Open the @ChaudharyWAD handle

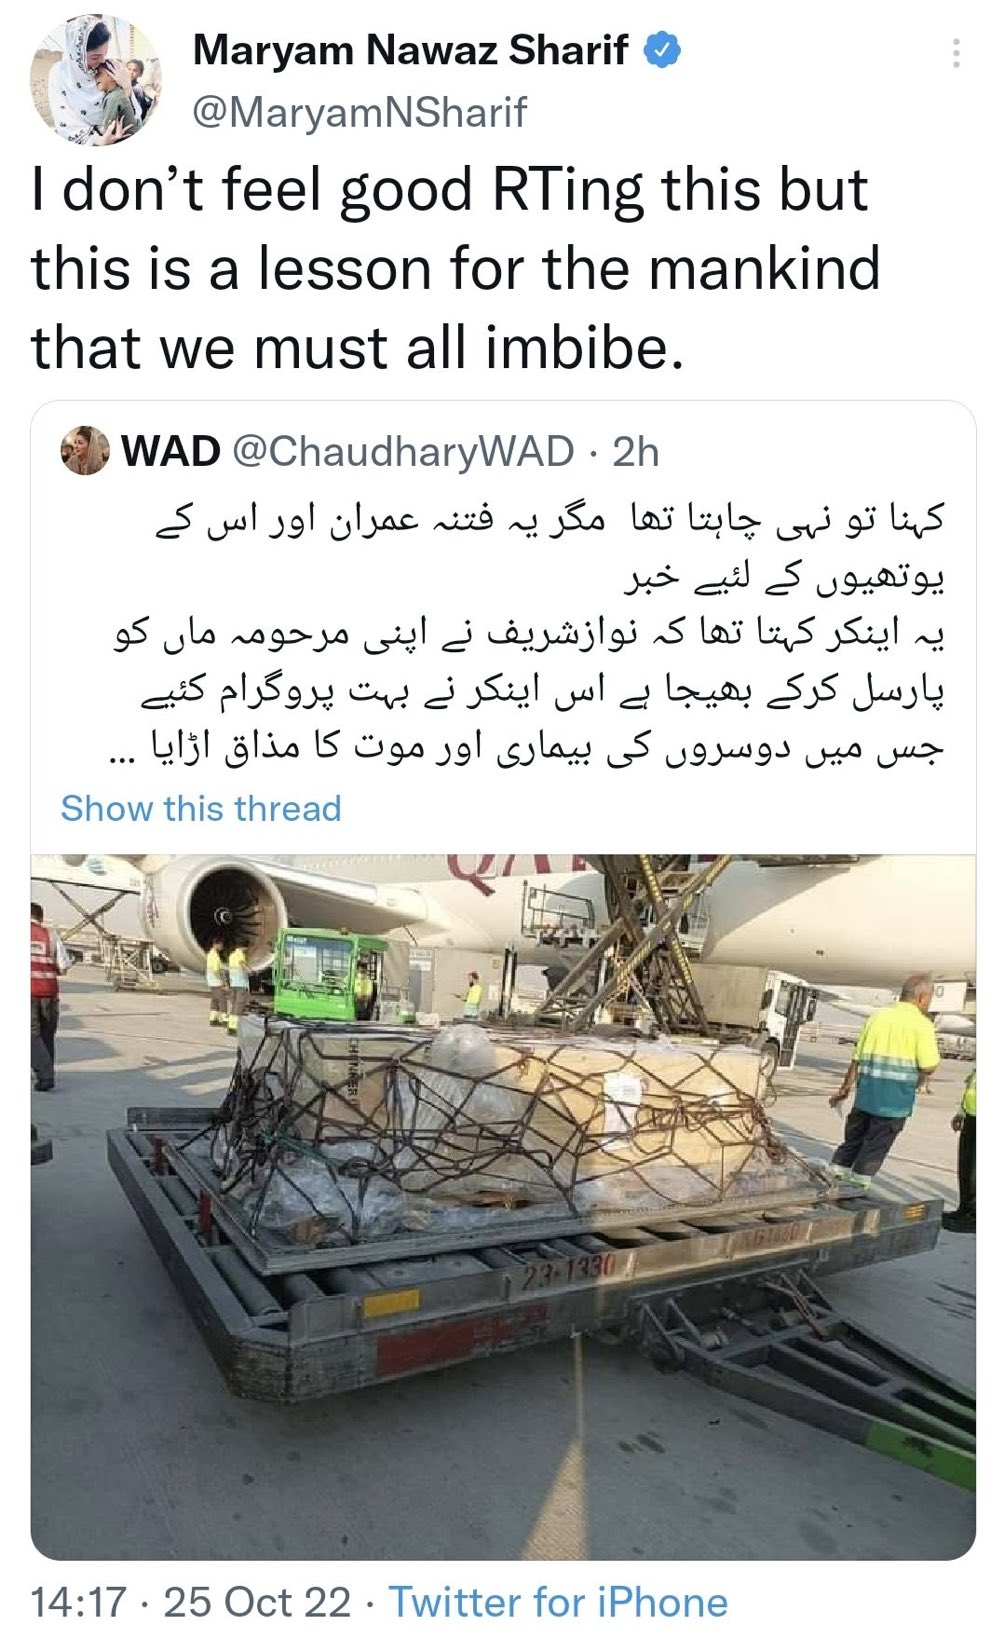point(403,452)
